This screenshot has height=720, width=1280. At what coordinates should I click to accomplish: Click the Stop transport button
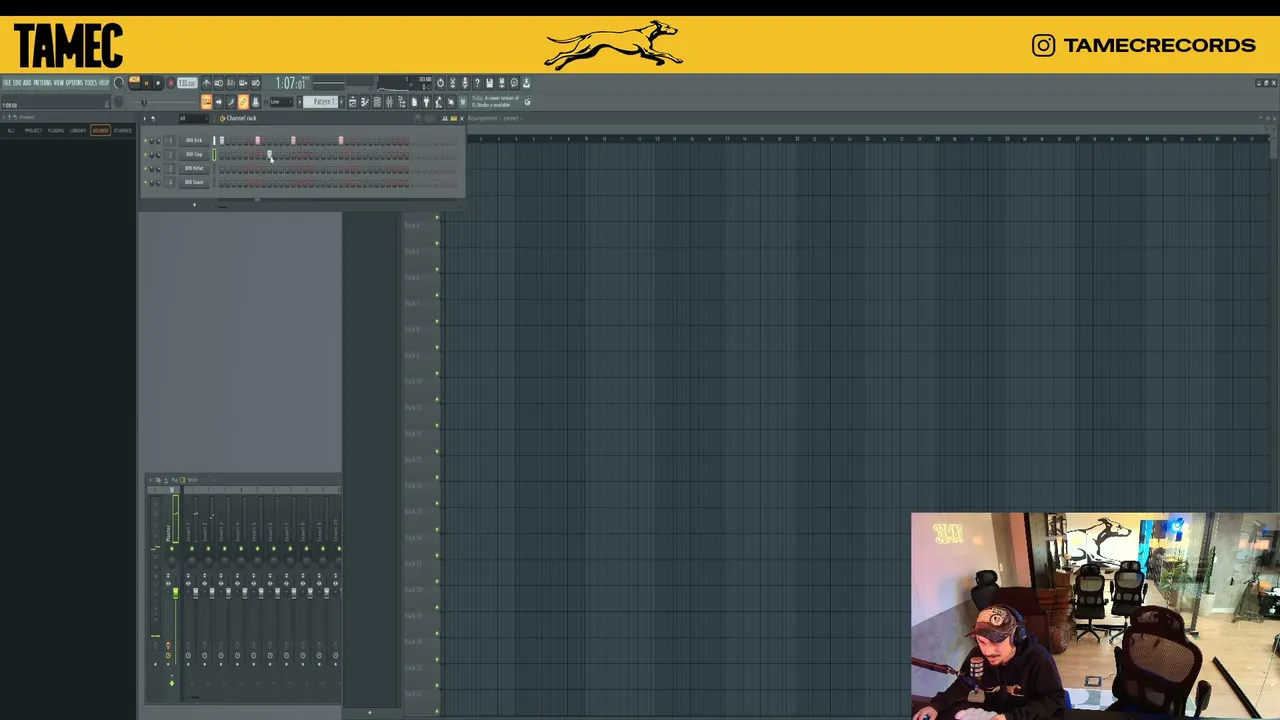(x=157, y=83)
